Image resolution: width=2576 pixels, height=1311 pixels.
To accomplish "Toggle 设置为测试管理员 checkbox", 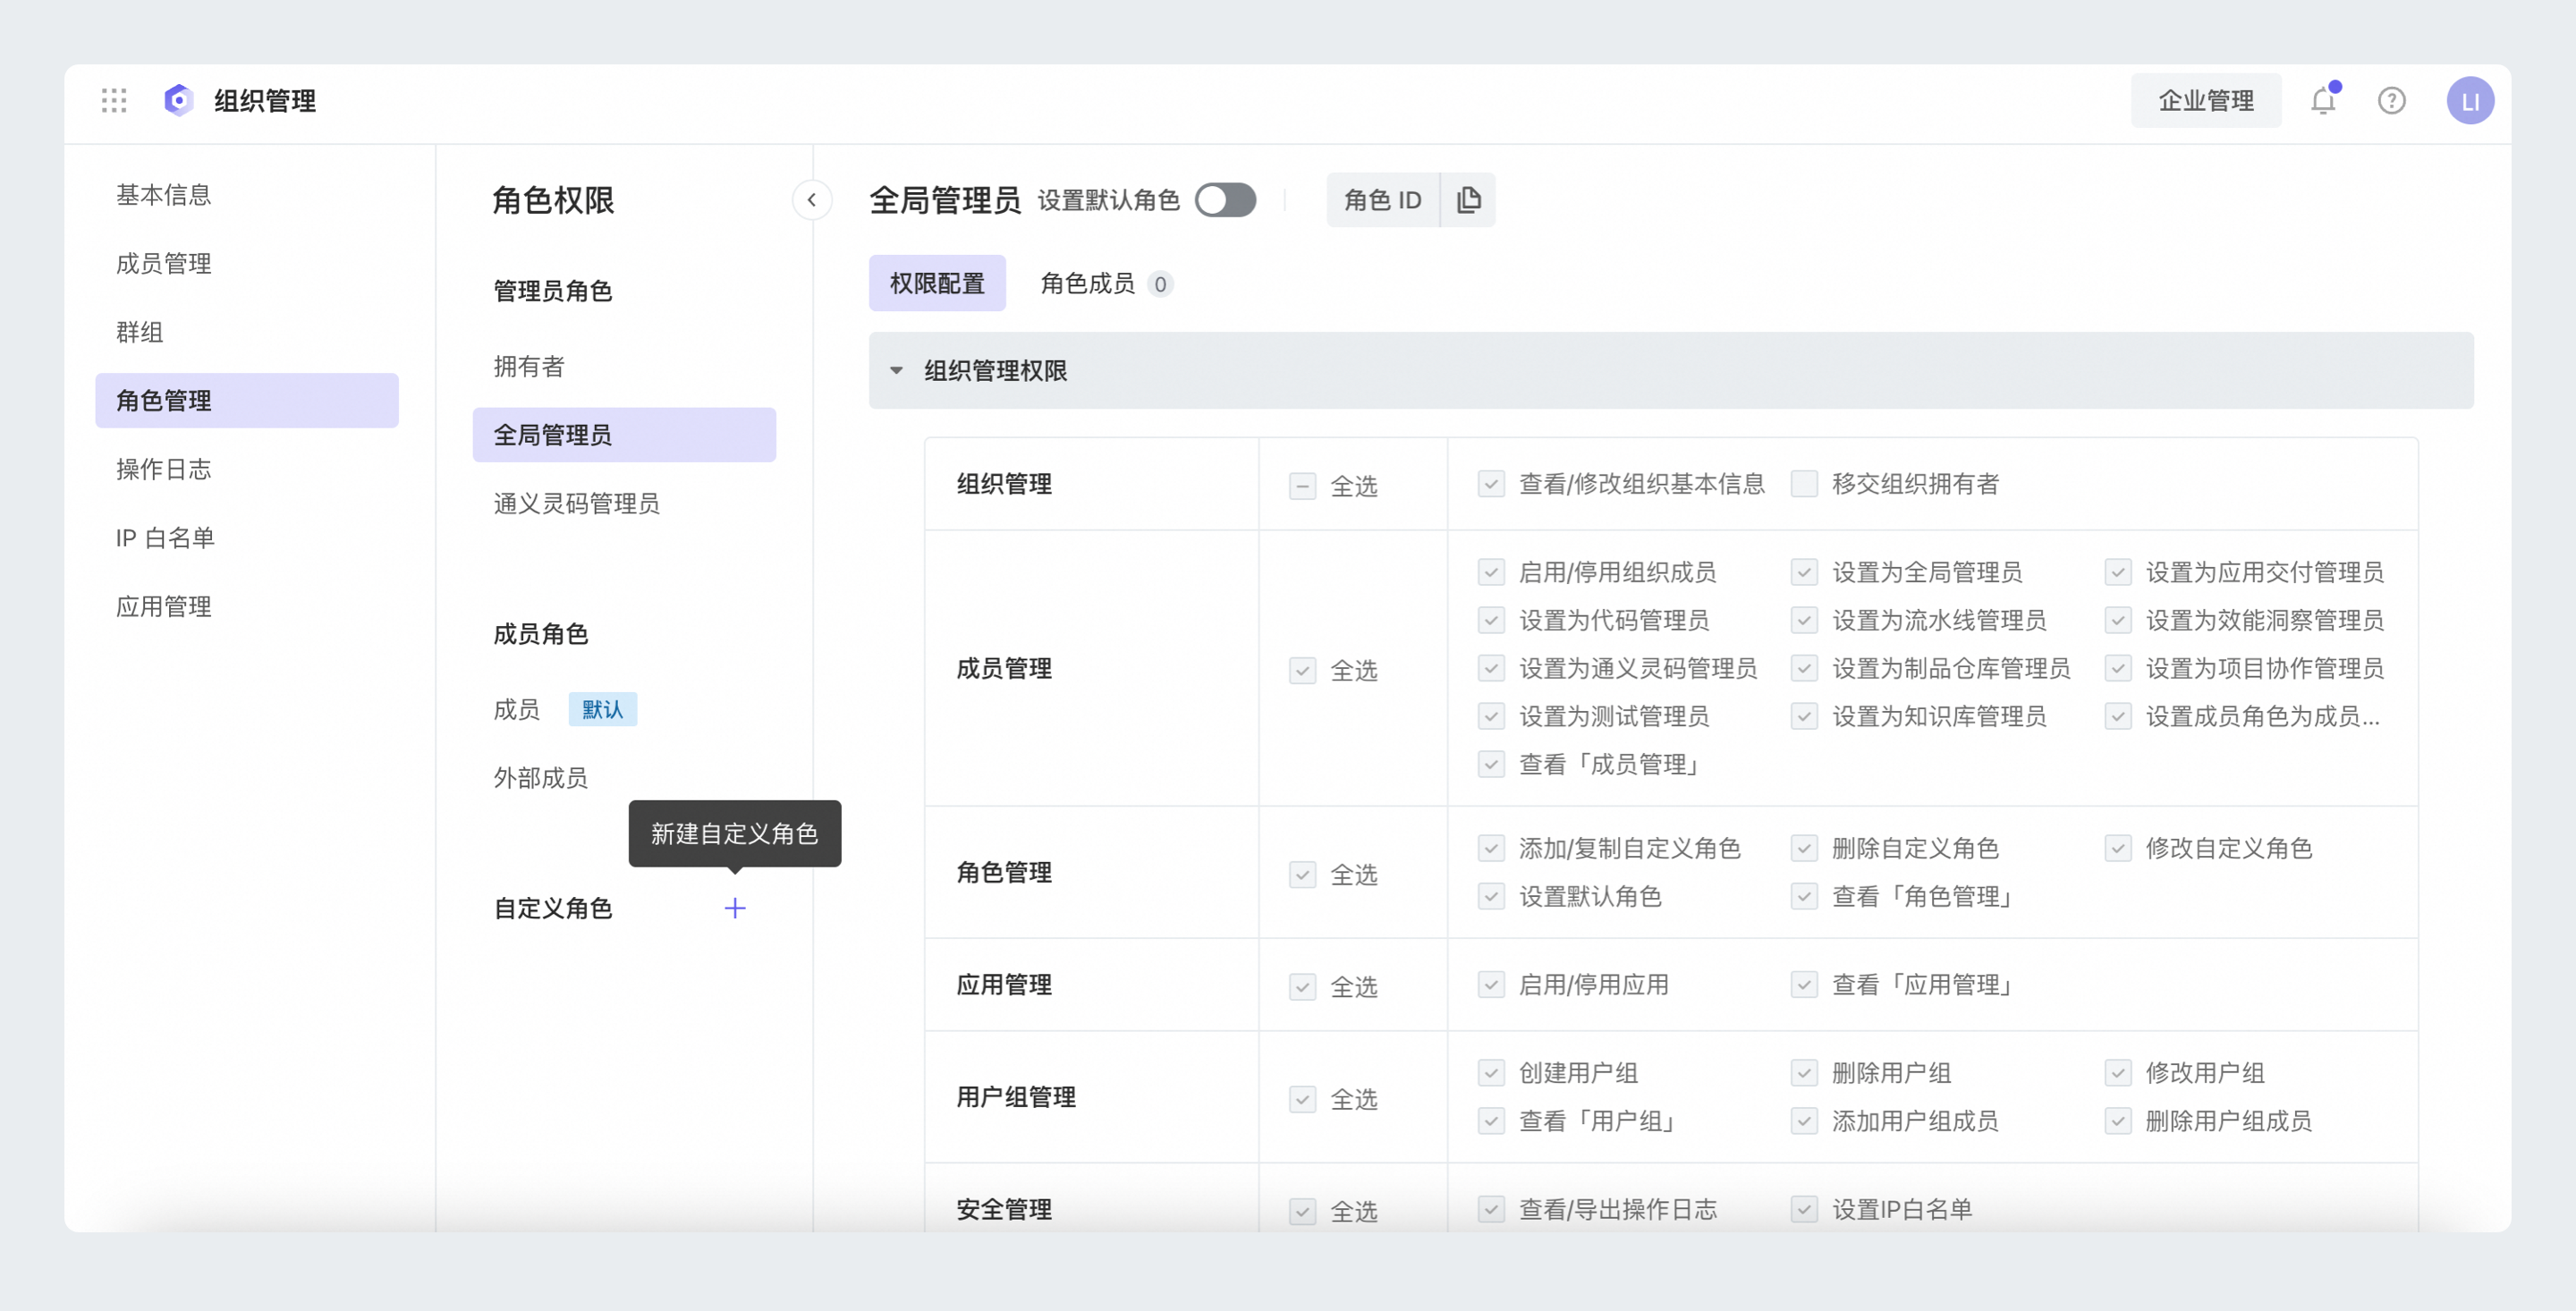I will pos(1491,716).
